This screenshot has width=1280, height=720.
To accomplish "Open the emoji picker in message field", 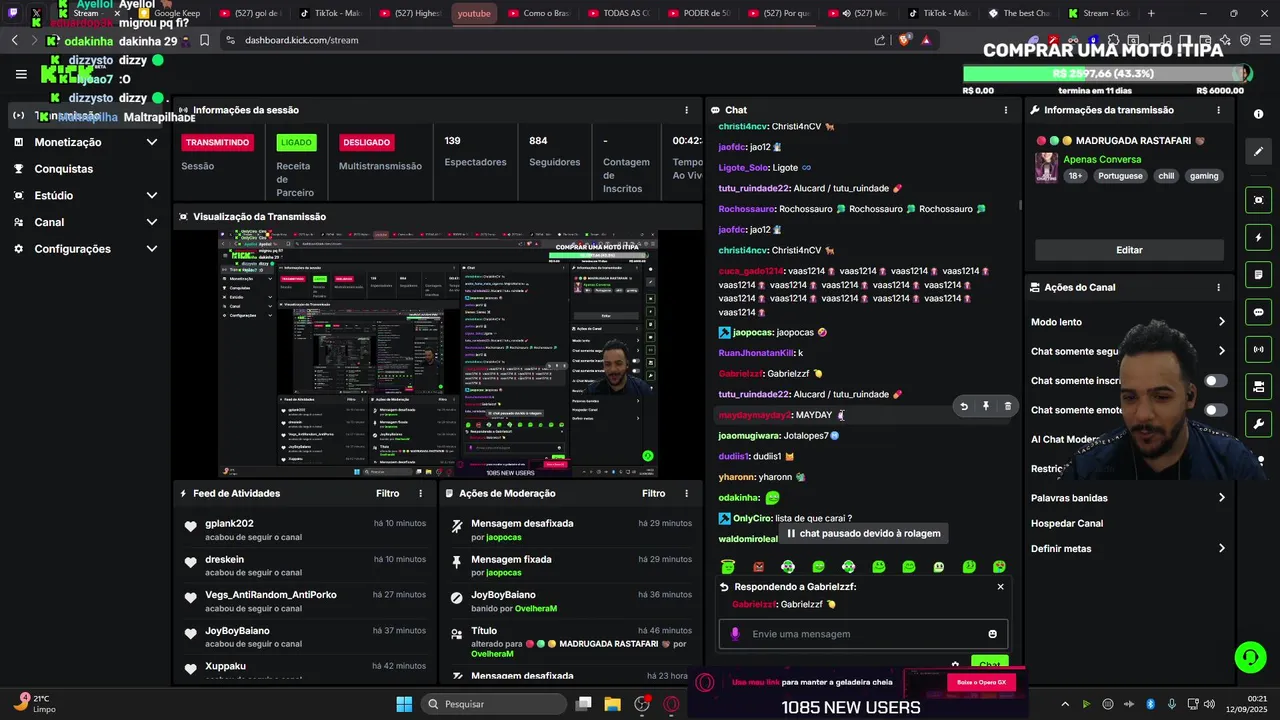I will pyautogui.click(x=992, y=634).
